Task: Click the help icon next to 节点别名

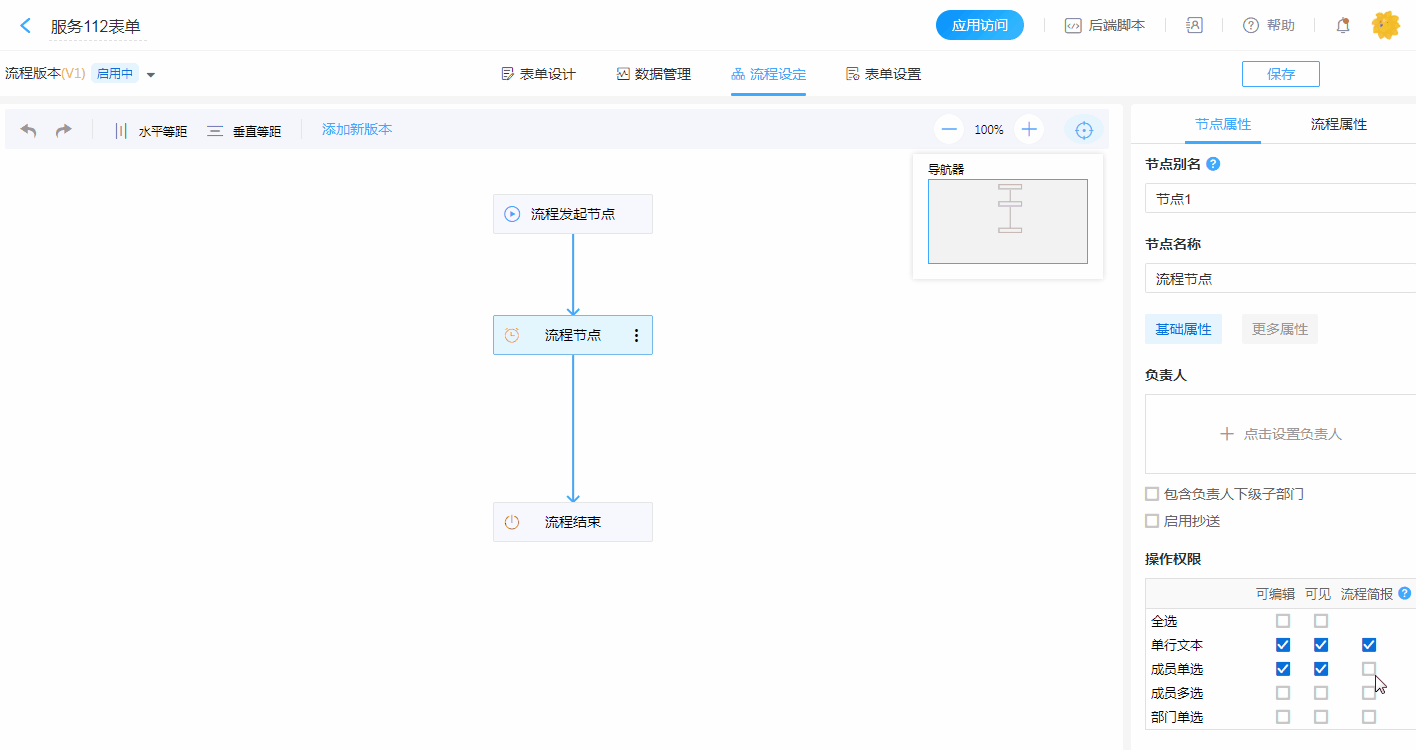Action: tap(1213, 164)
